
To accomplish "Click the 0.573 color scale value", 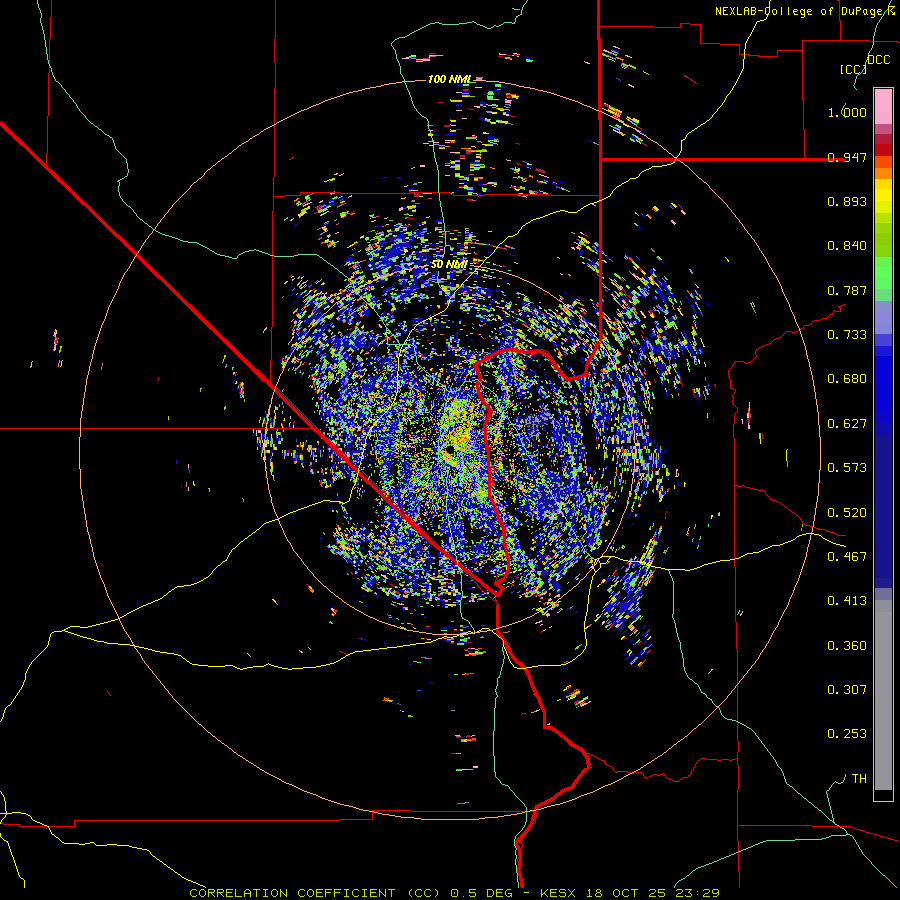I will click(847, 468).
